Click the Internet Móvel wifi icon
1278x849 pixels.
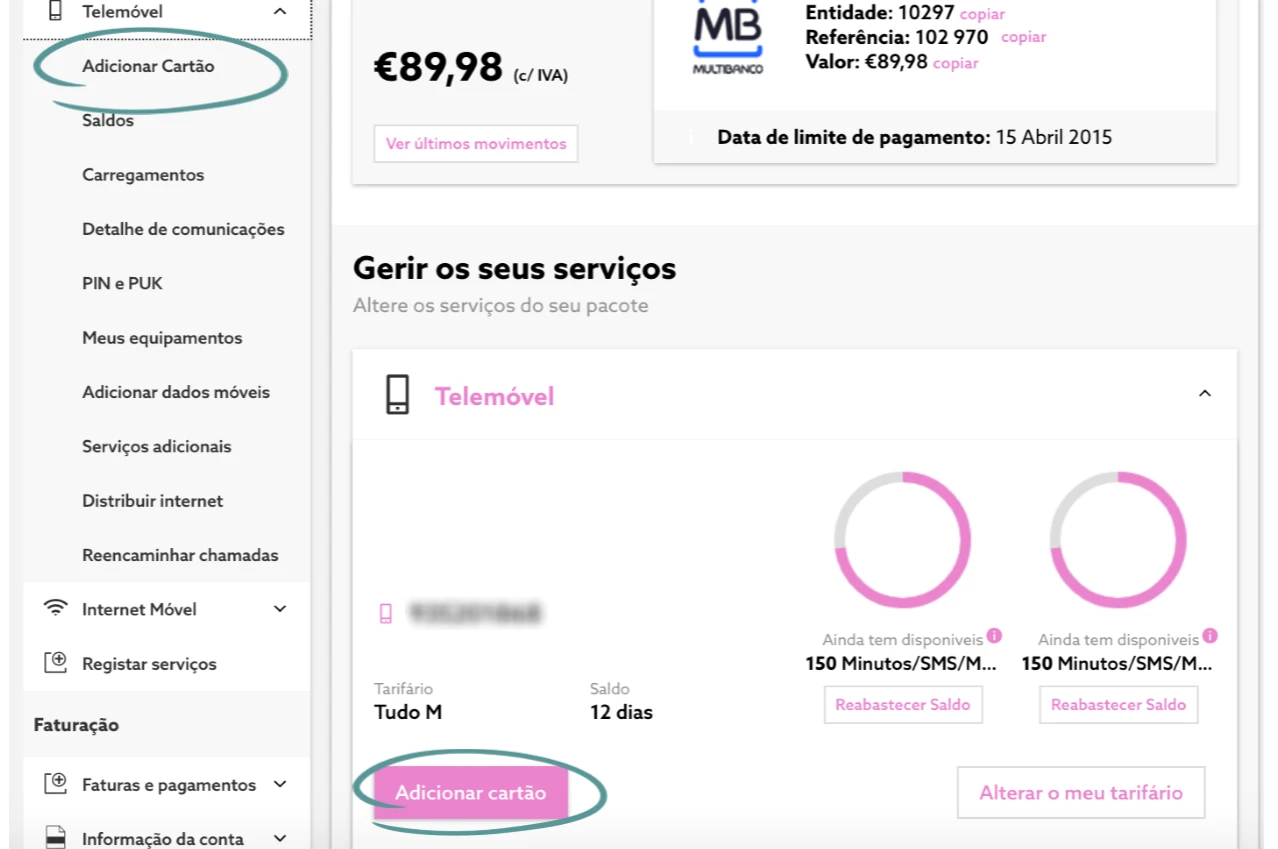point(56,609)
